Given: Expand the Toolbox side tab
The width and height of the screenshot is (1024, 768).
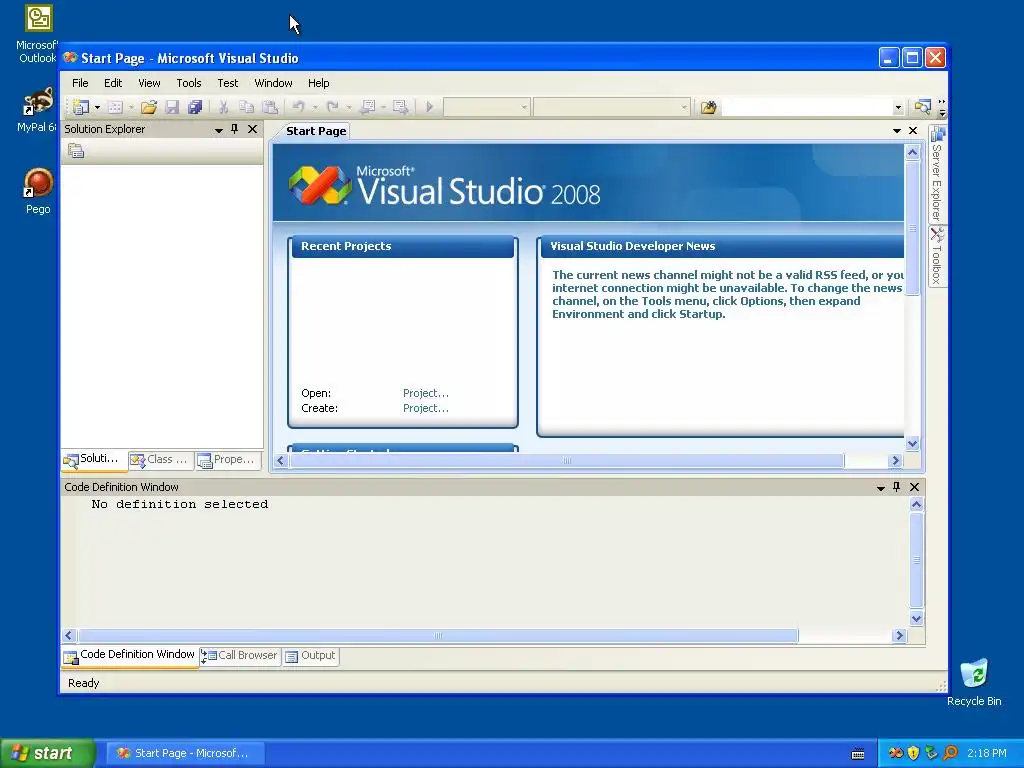Looking at the screenshot, I should [x=937, y=256].
